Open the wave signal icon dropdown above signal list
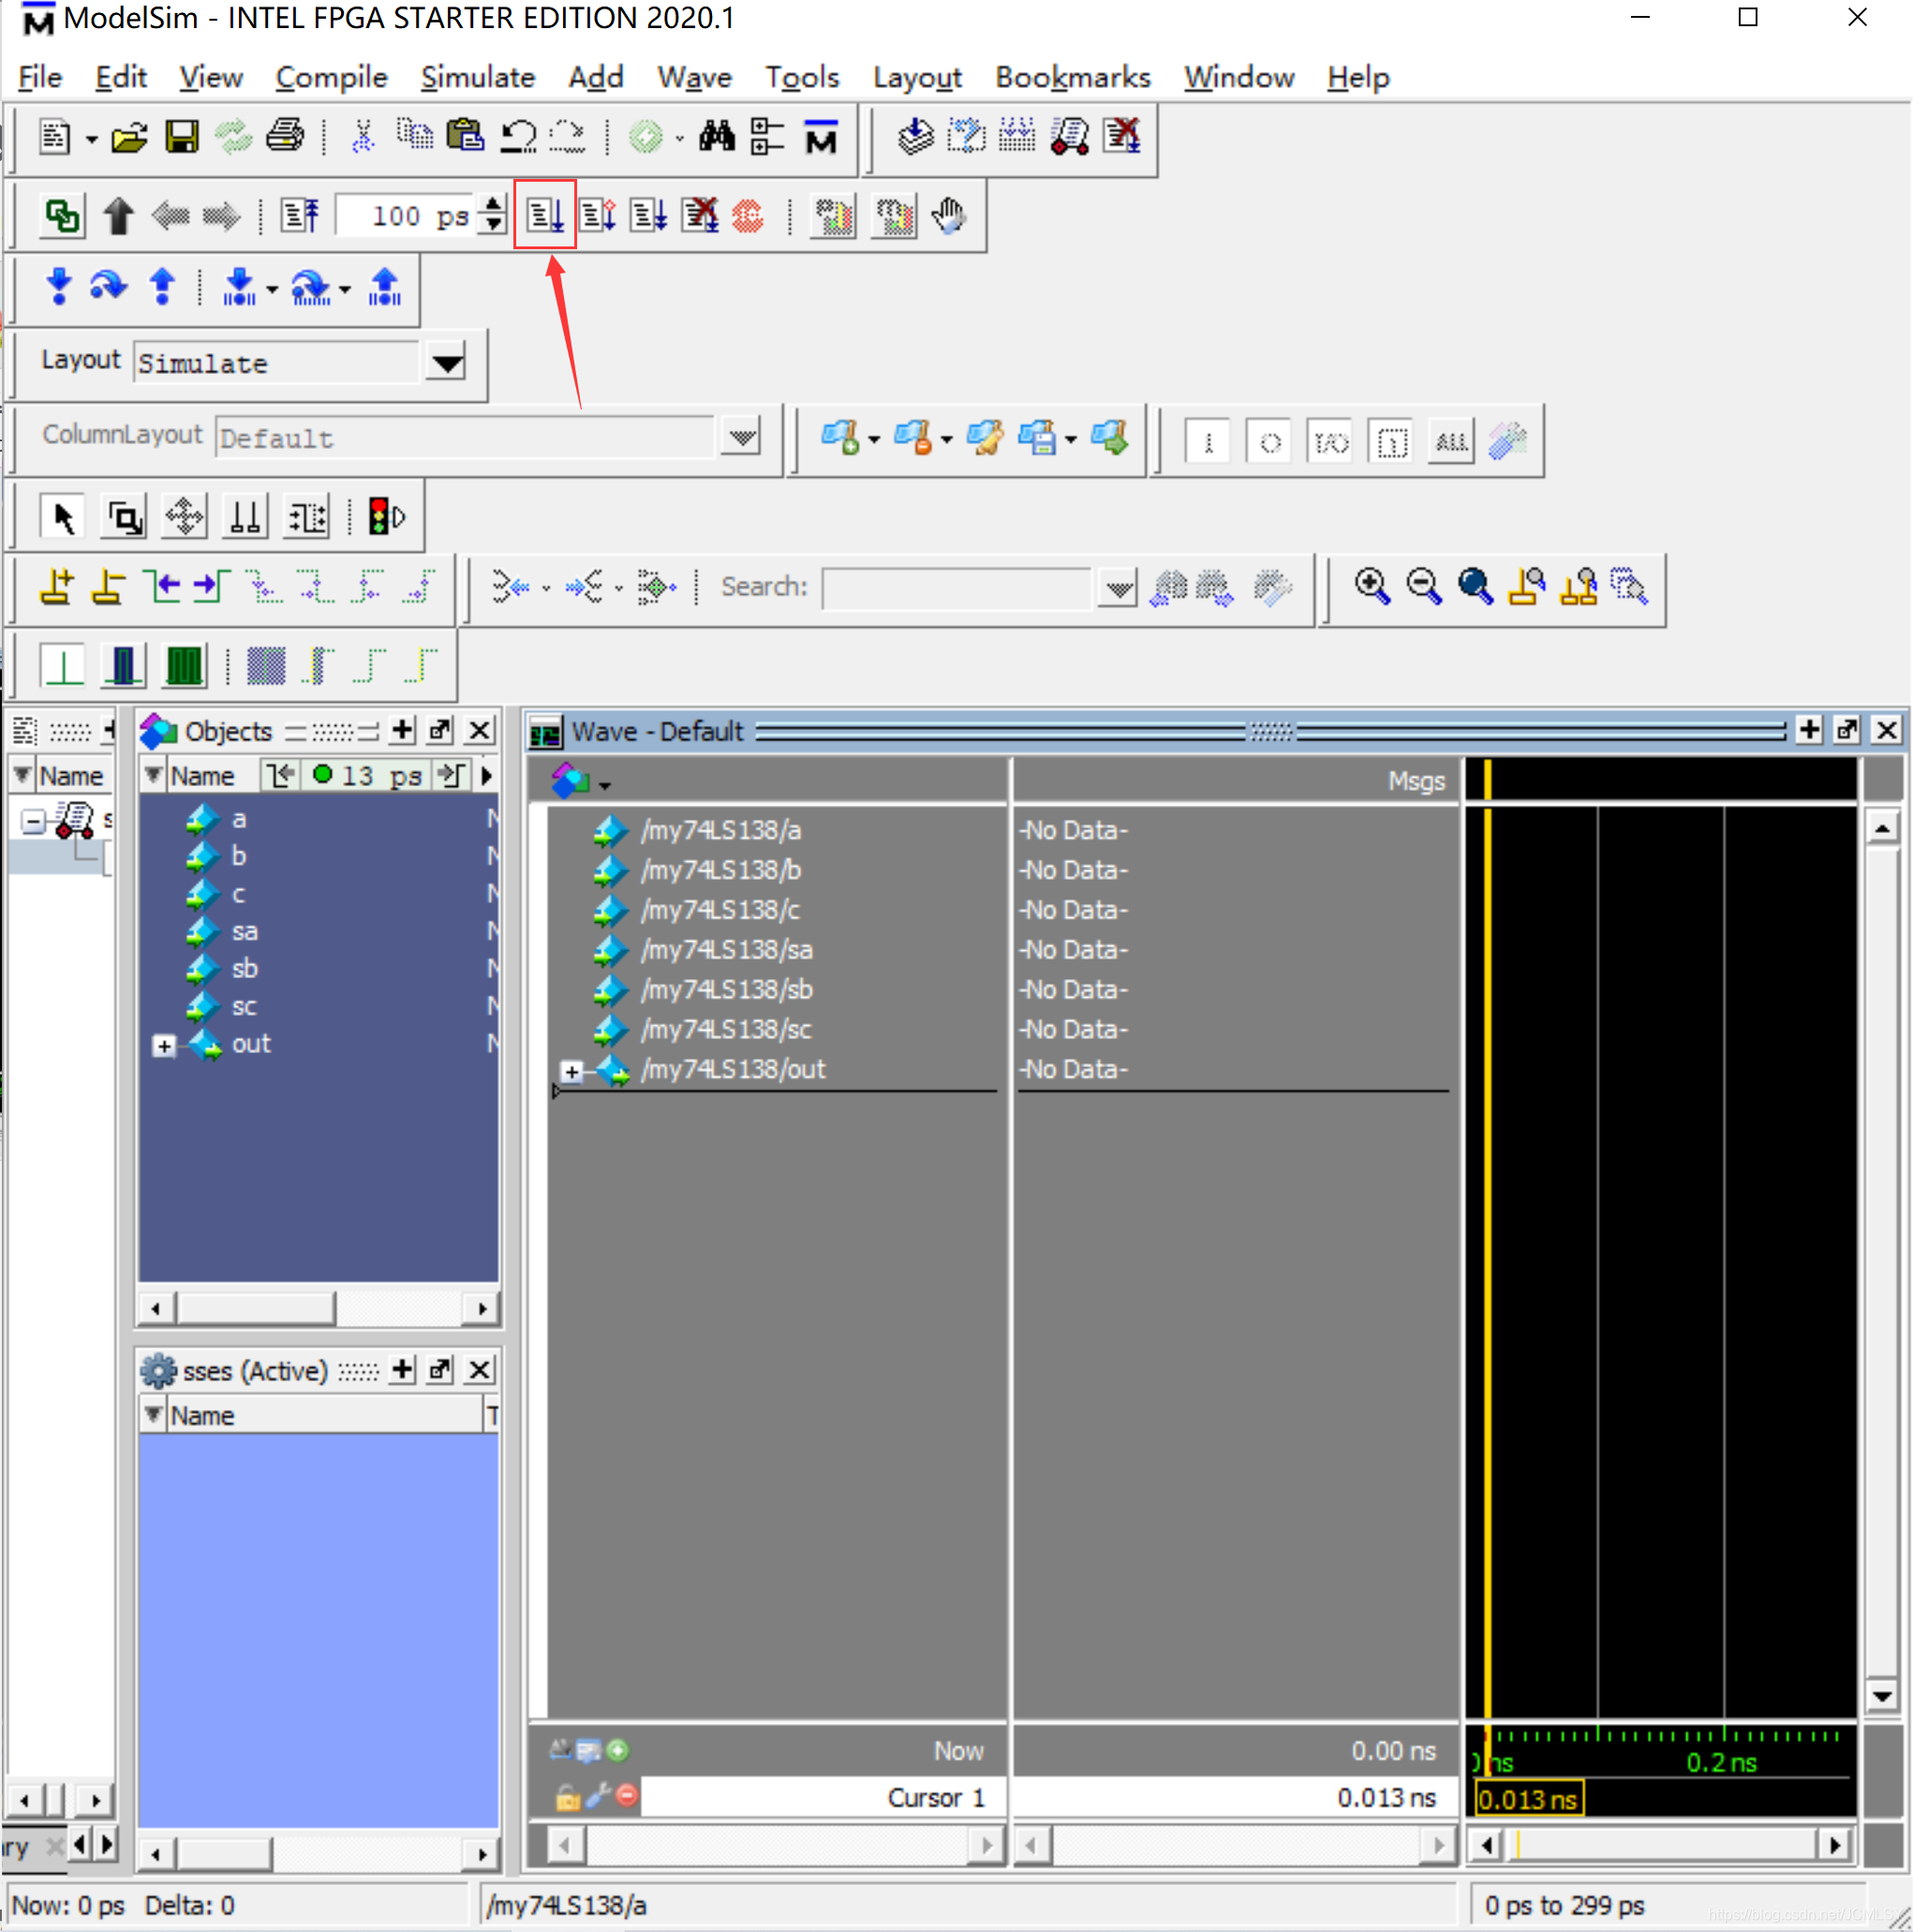Screen dimensions: 1913x1932 [604, 785]
